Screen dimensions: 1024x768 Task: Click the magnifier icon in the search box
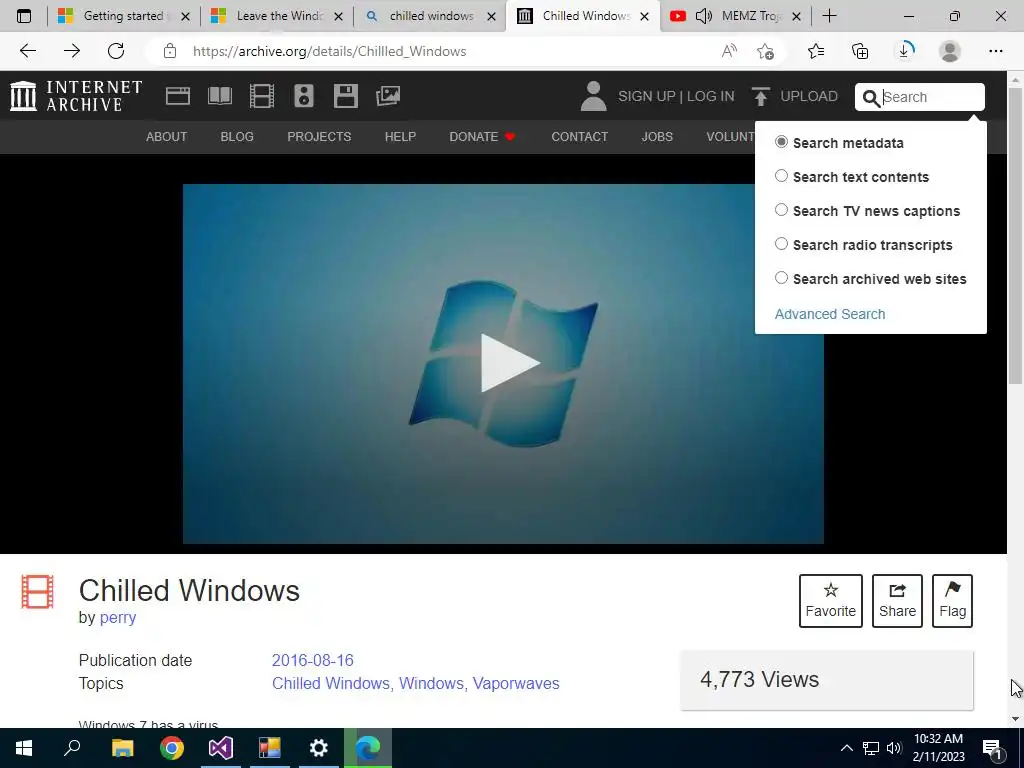(871, 97)
